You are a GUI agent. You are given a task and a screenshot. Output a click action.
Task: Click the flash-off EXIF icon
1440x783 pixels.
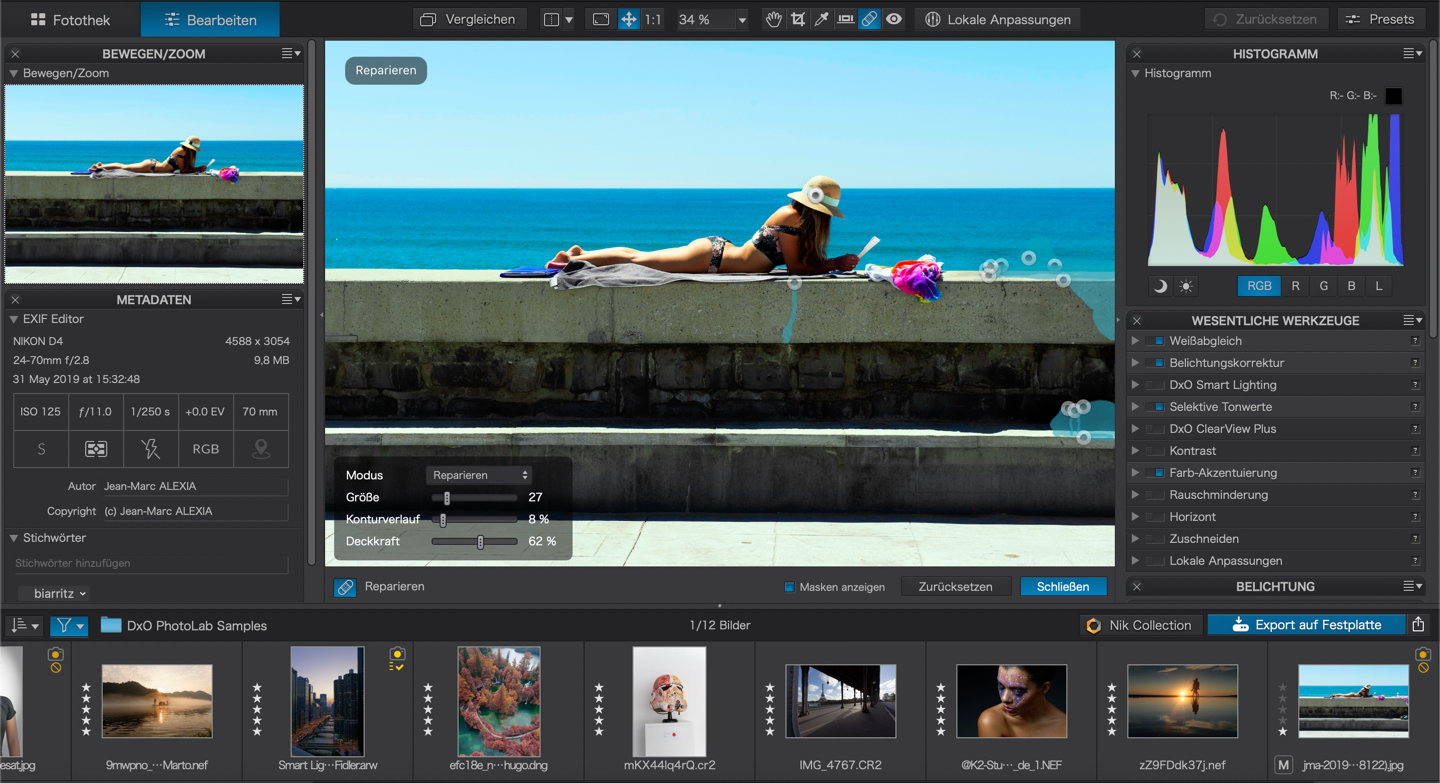(x=151, y=449)
